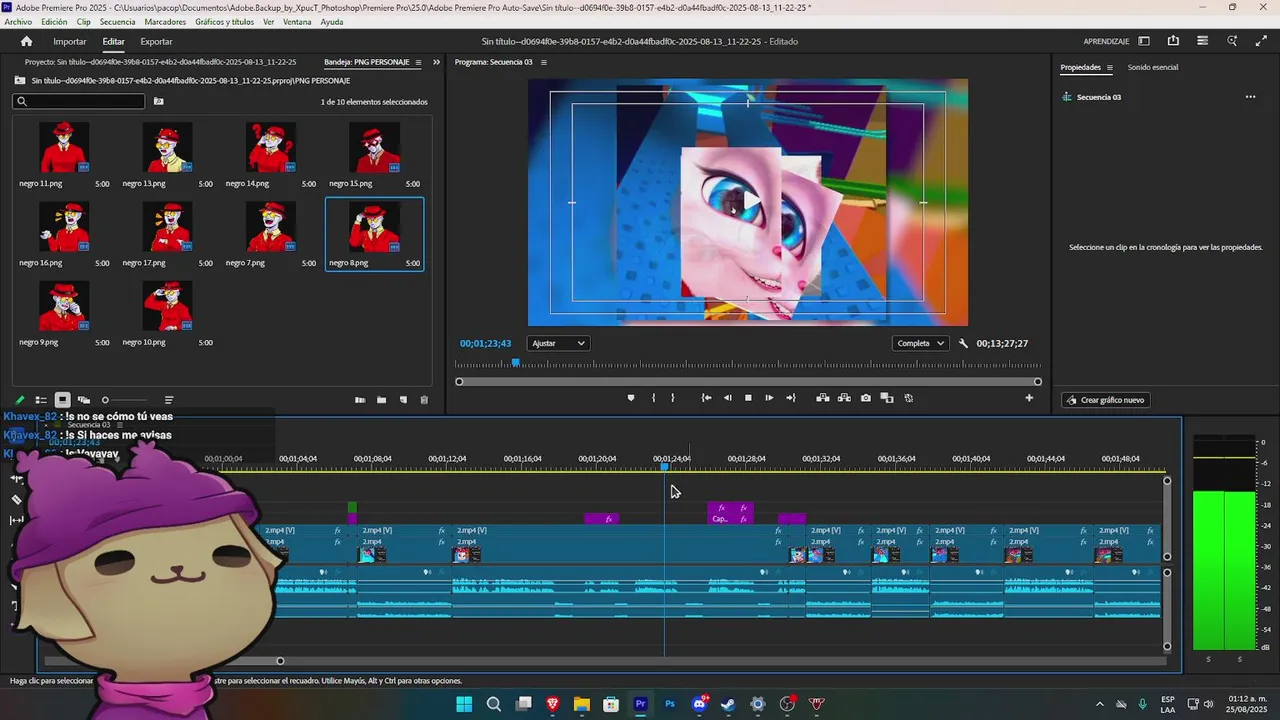Open the Bandeja: PNG PERSONAJE panel menu
Screen dimensions: 1280x720
[419, 62]
